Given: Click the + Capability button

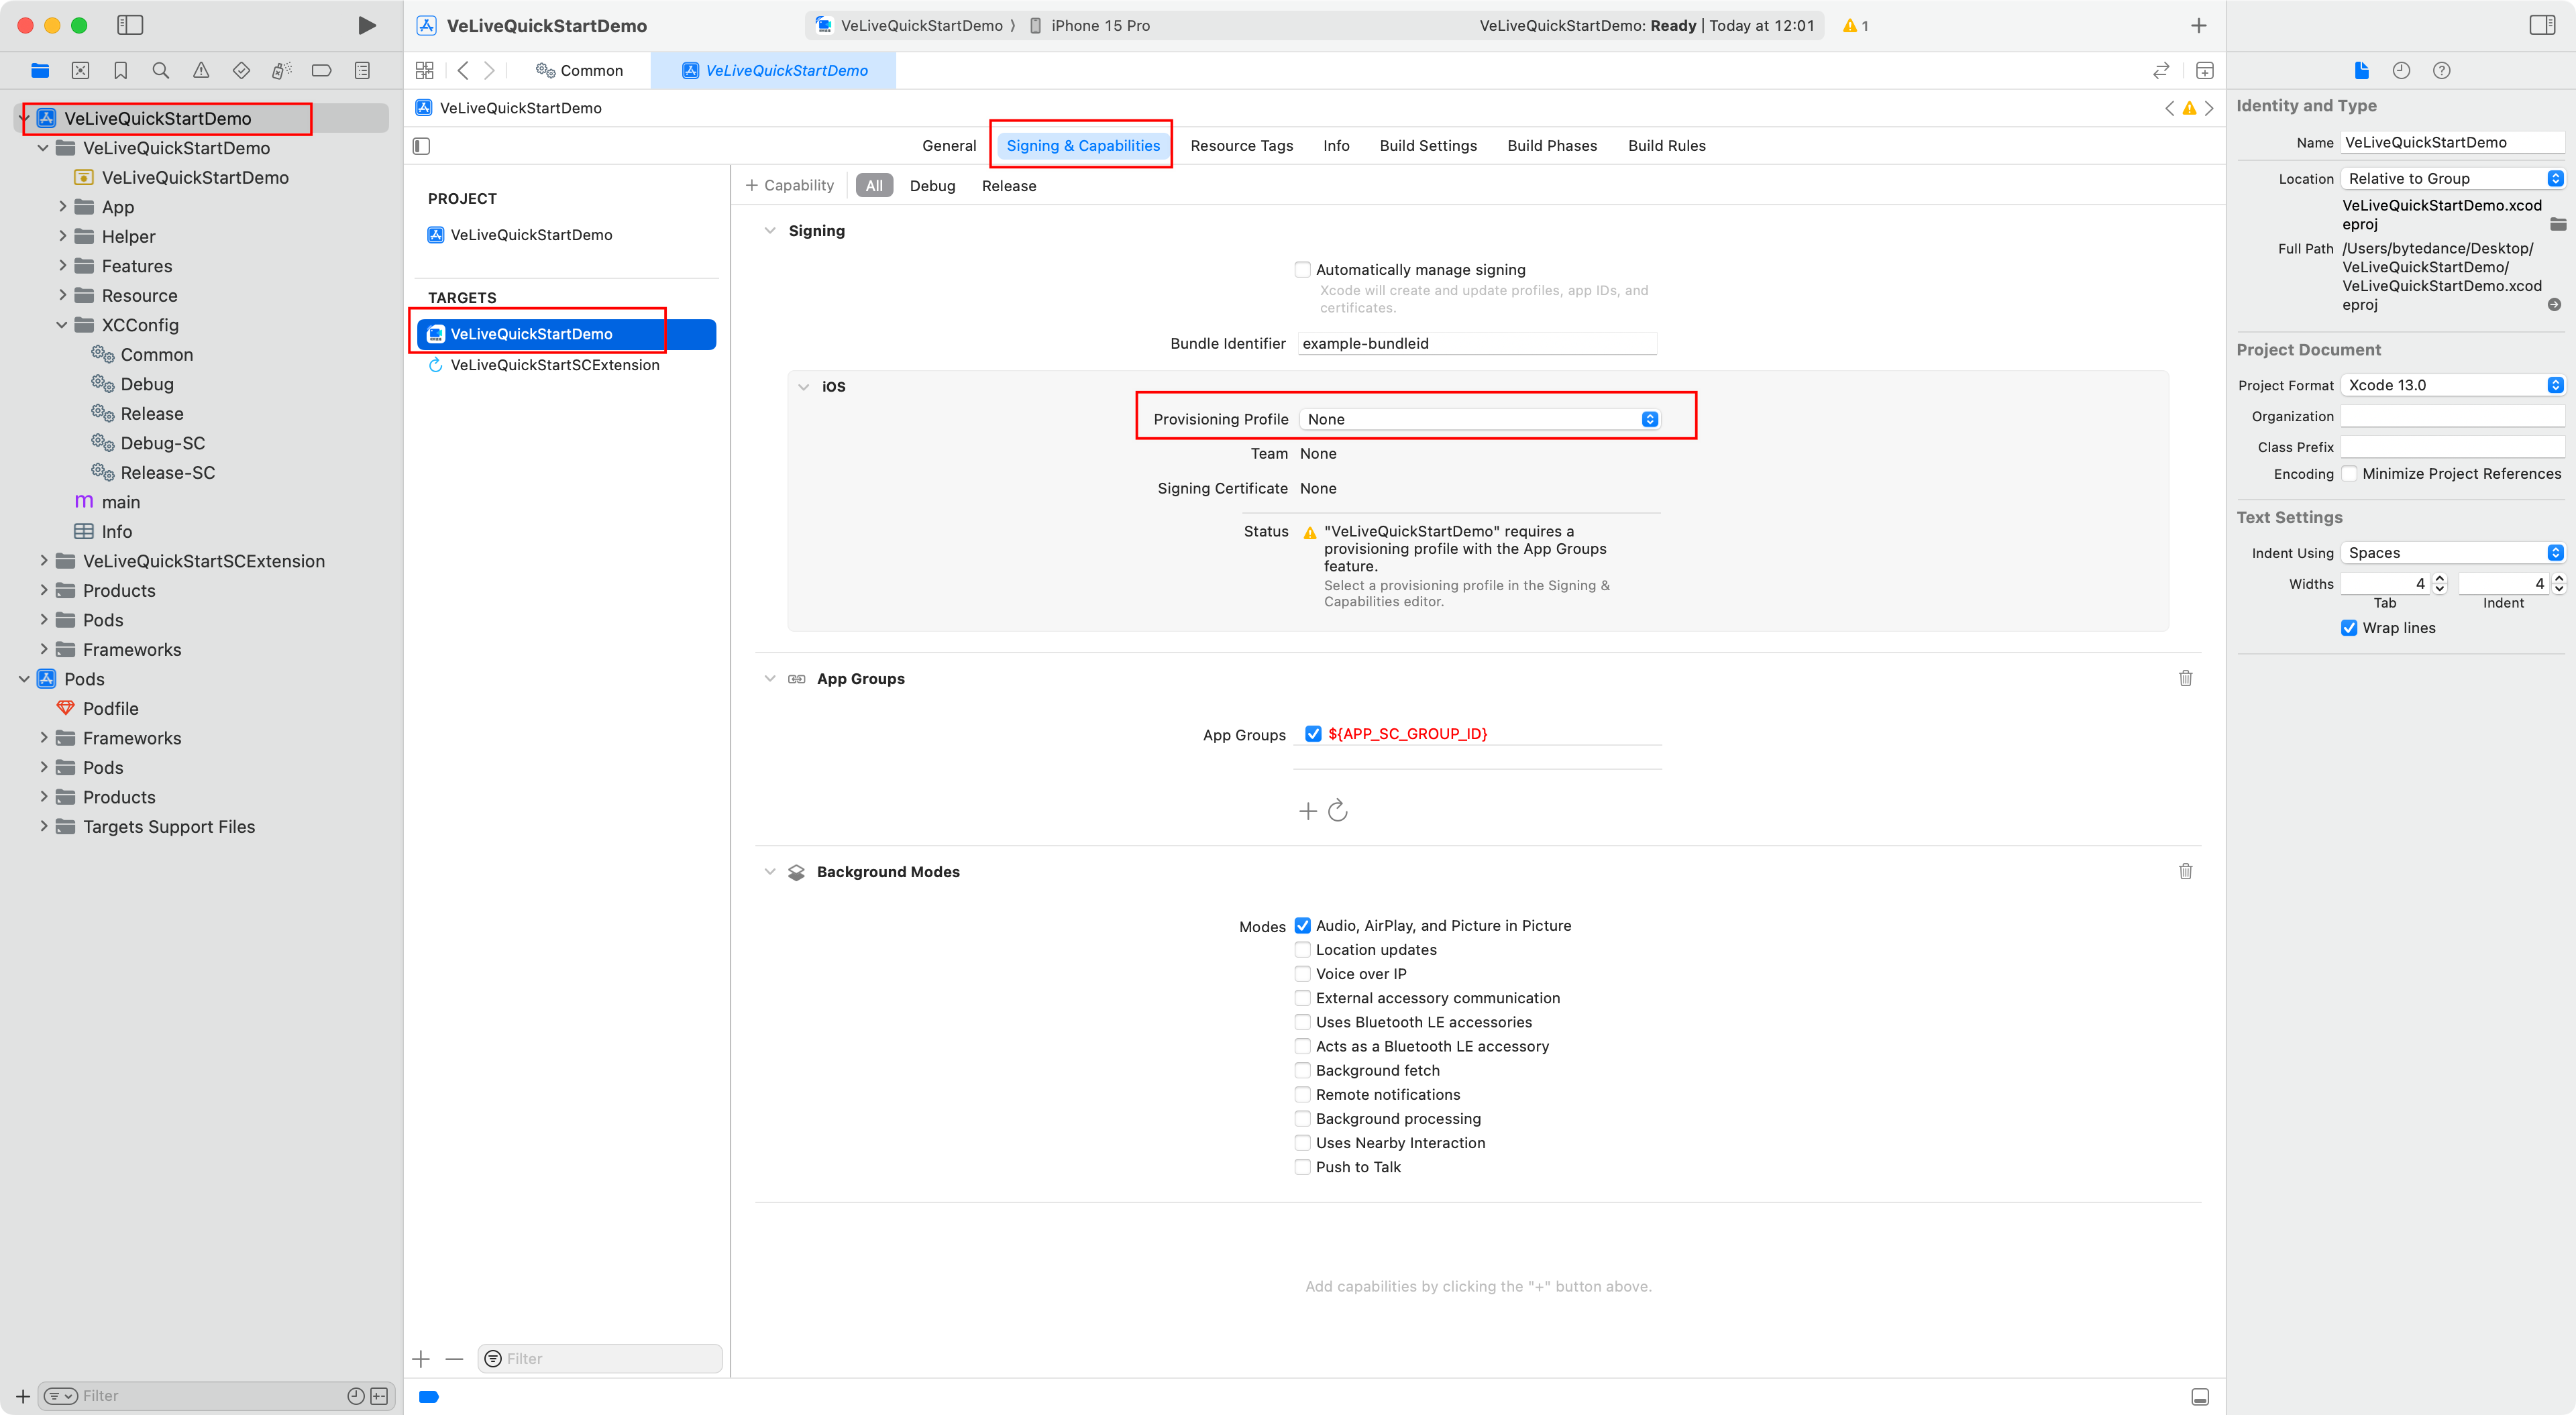Looking at the screenshot, I should (789, 185).
